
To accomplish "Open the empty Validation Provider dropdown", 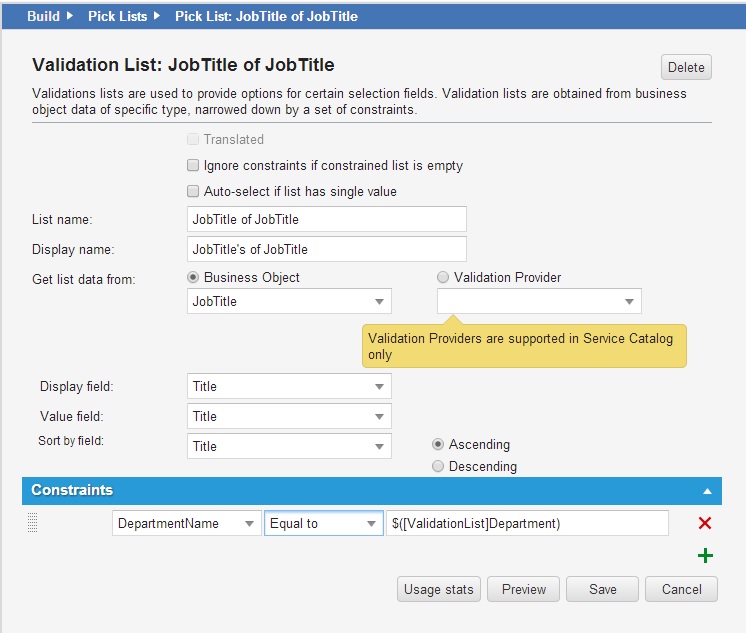I will pos(539,301).
